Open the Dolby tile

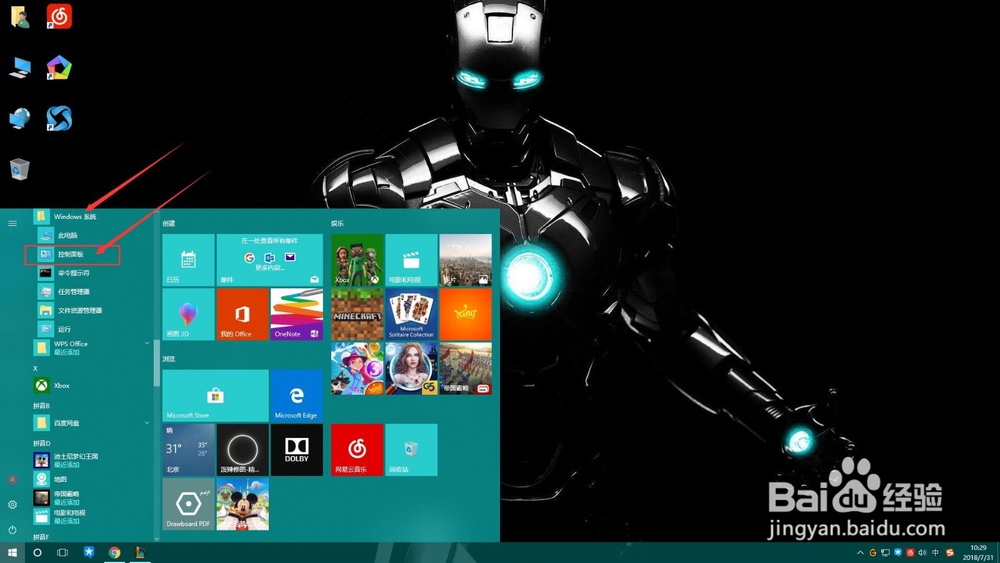coord(297,450)
